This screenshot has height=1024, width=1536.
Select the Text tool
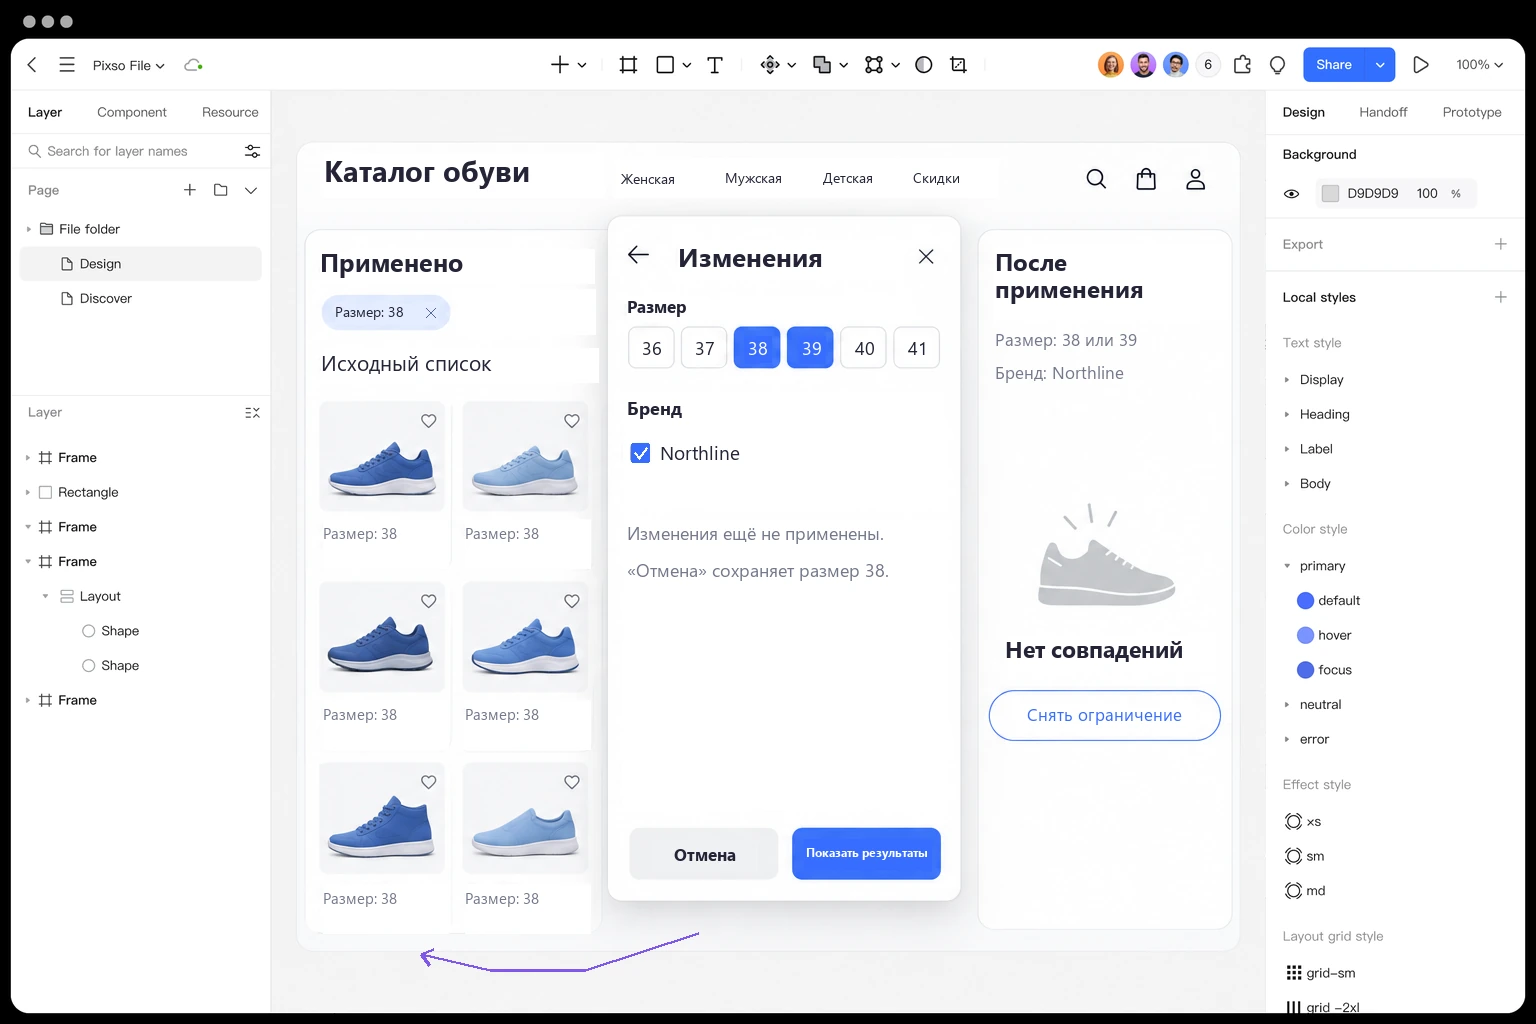(715, 65)
